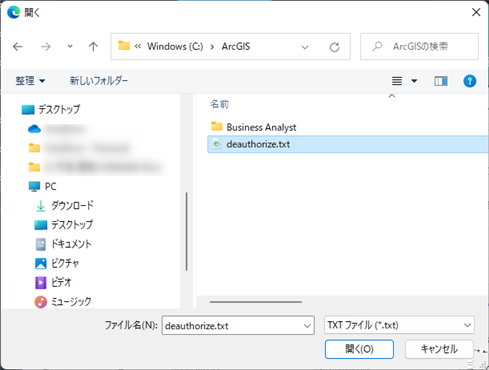The width and height of the screenshot is (489, 370).
Task: Open recent locations dropdown chevron
Action: pyautogui.click(x=70, y=46)
